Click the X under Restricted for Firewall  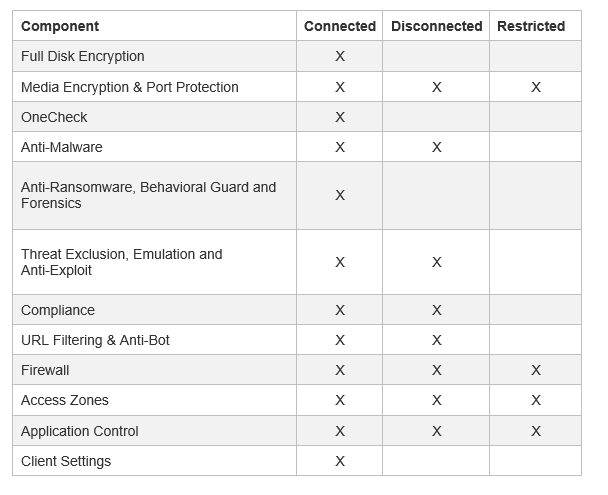(x=536, y=370)
